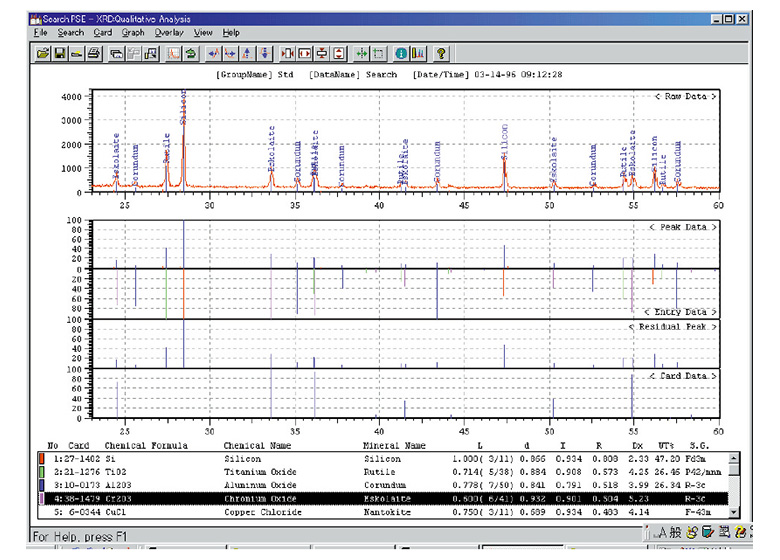Click the blue swatch of Corundum row

[x=42, y=485]
